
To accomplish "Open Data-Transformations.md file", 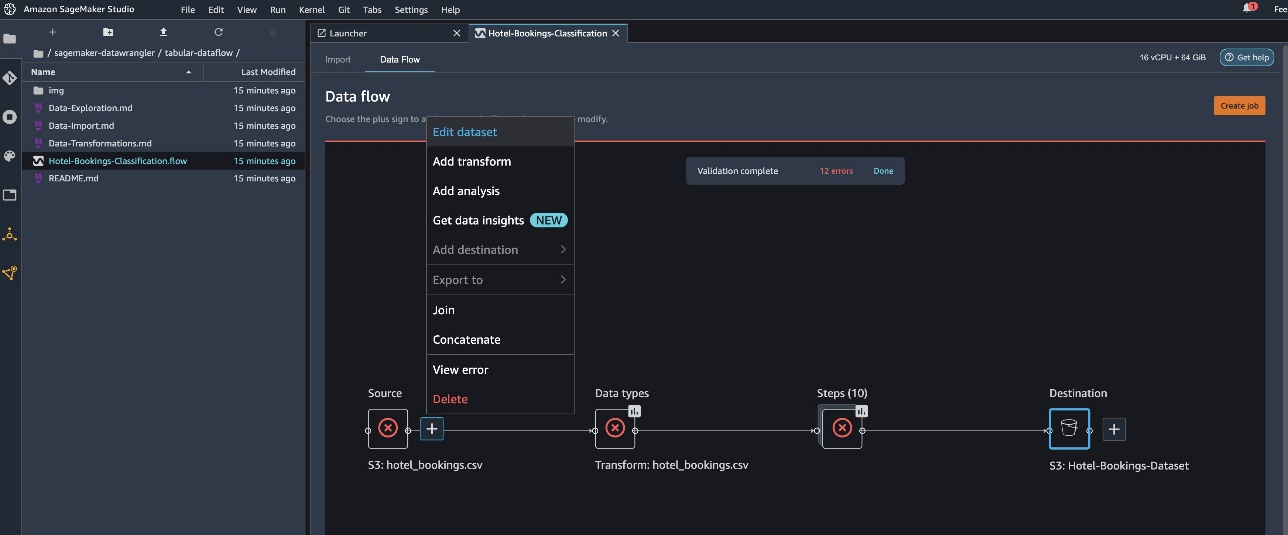I will tap(165, 143).
